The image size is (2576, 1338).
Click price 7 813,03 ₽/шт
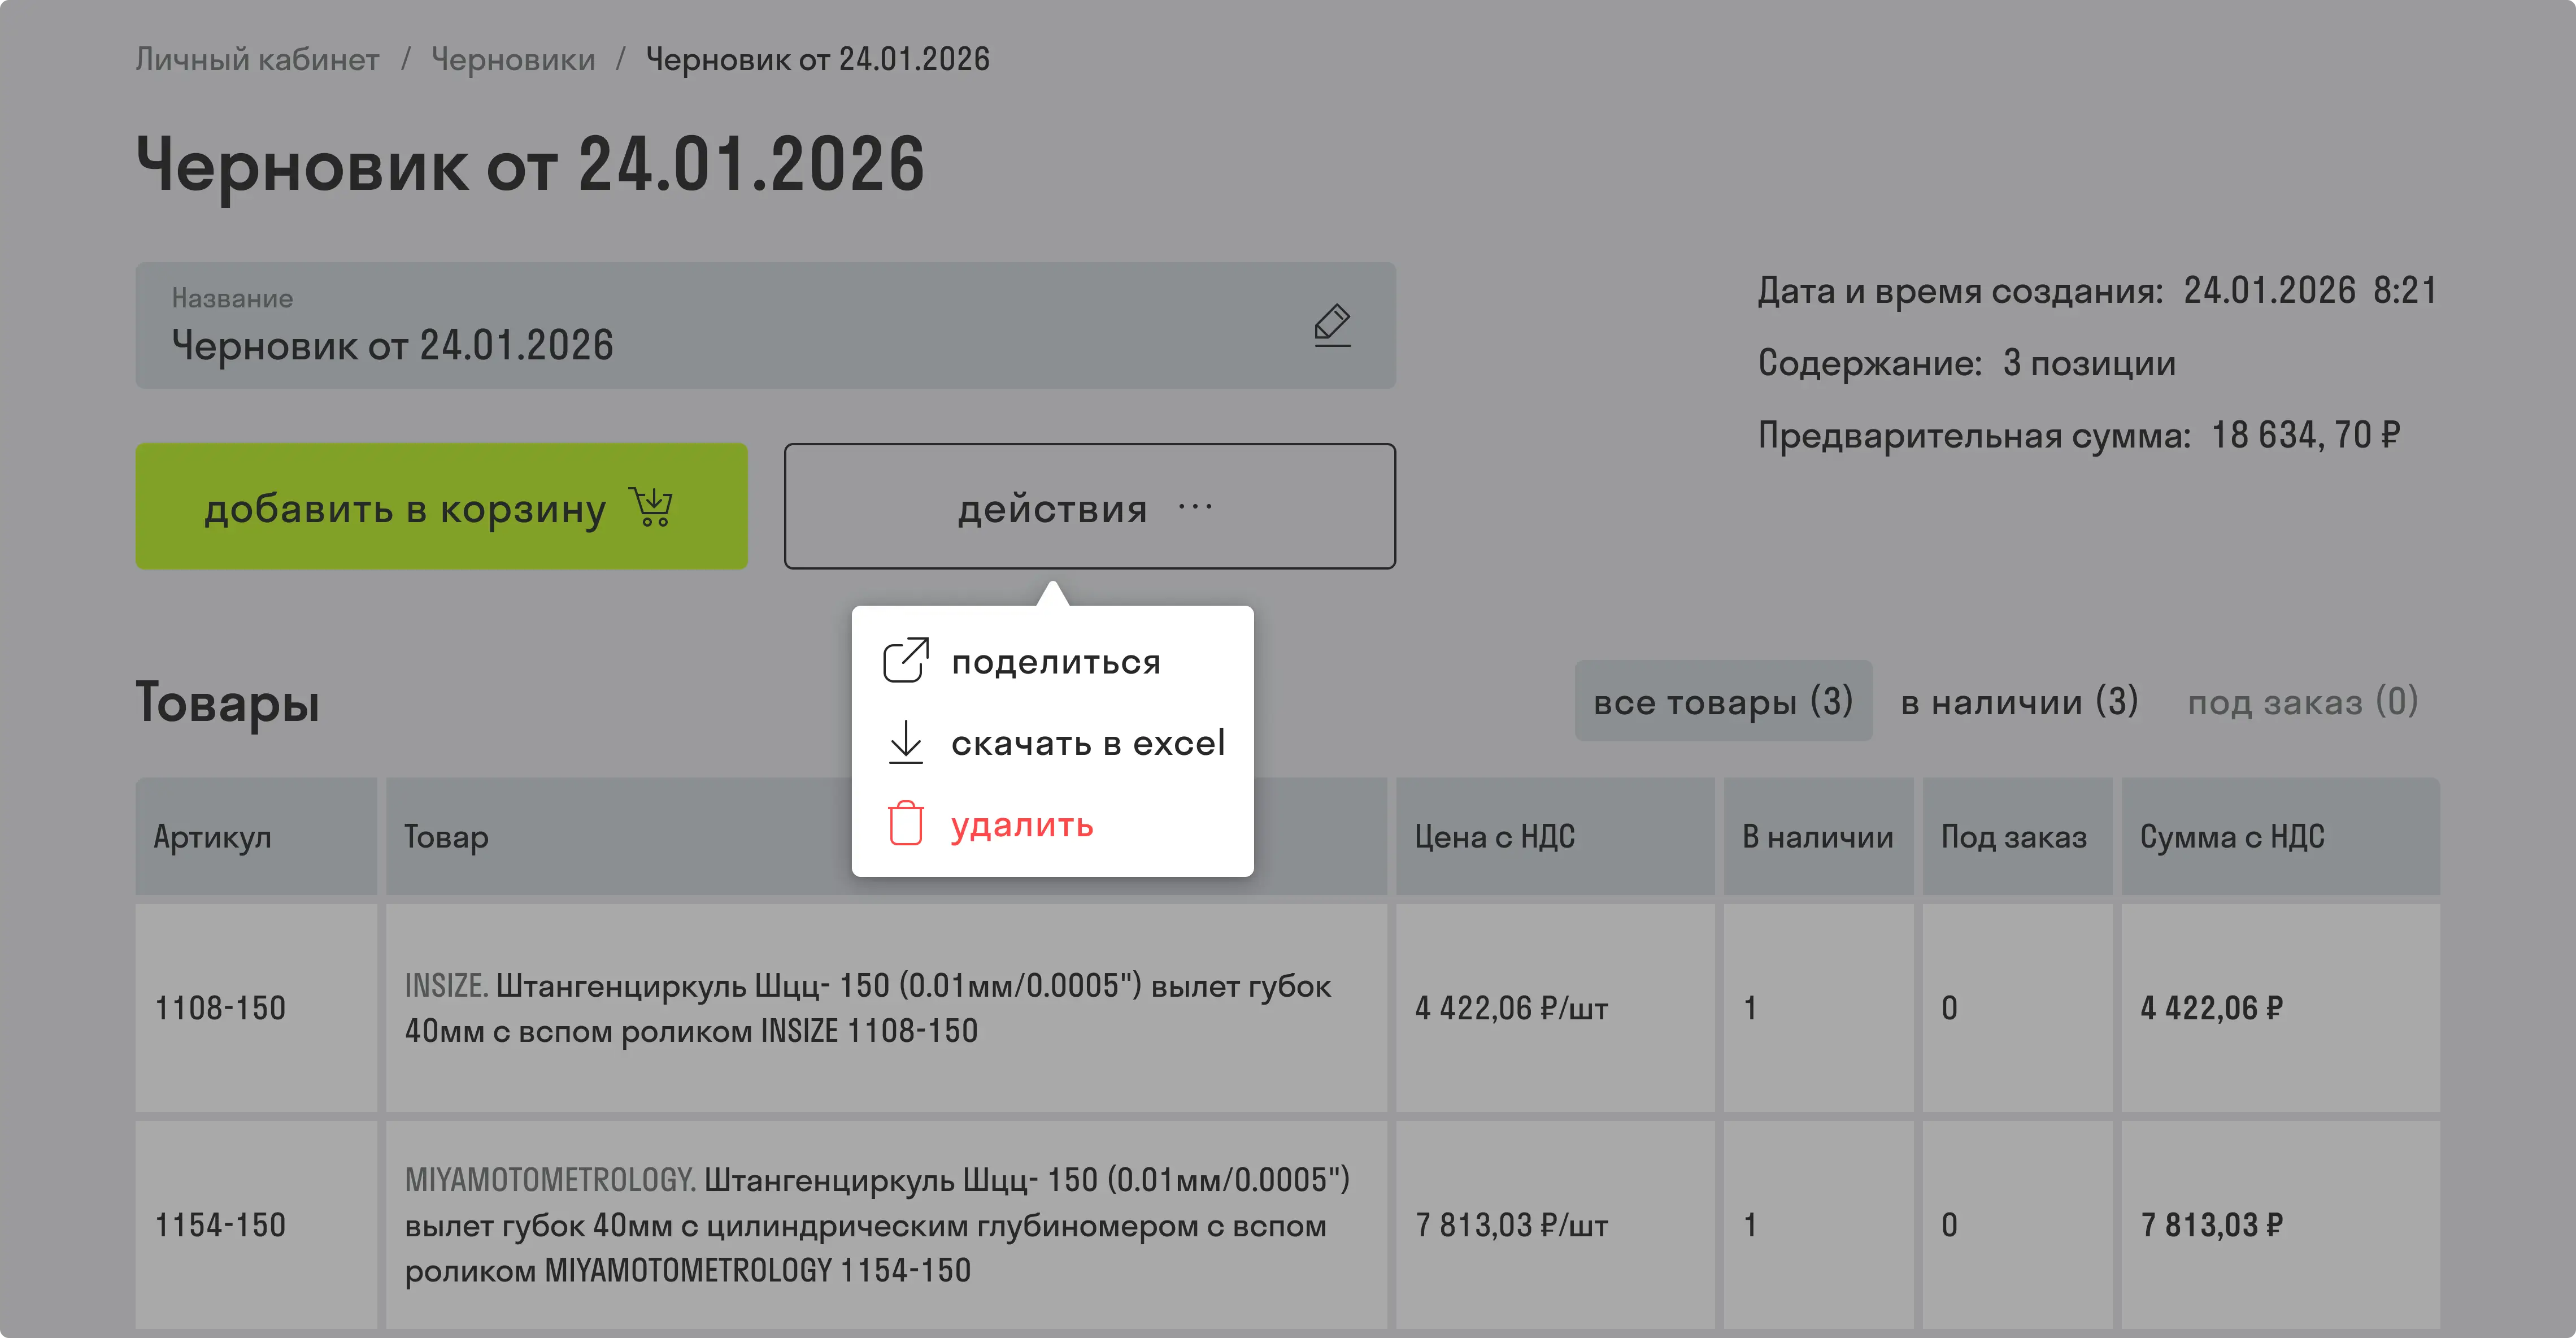click(x=1512, y=1225)
